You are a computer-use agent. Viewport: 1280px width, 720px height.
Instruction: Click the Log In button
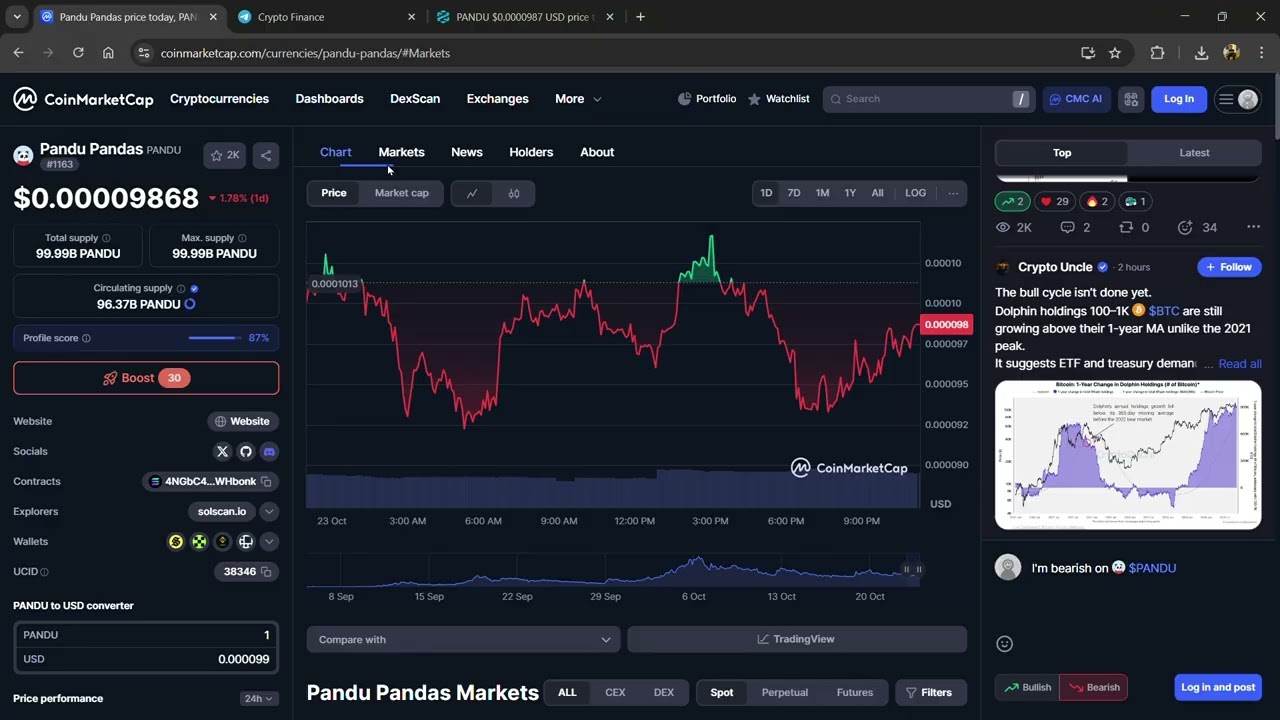point(1179,99)
